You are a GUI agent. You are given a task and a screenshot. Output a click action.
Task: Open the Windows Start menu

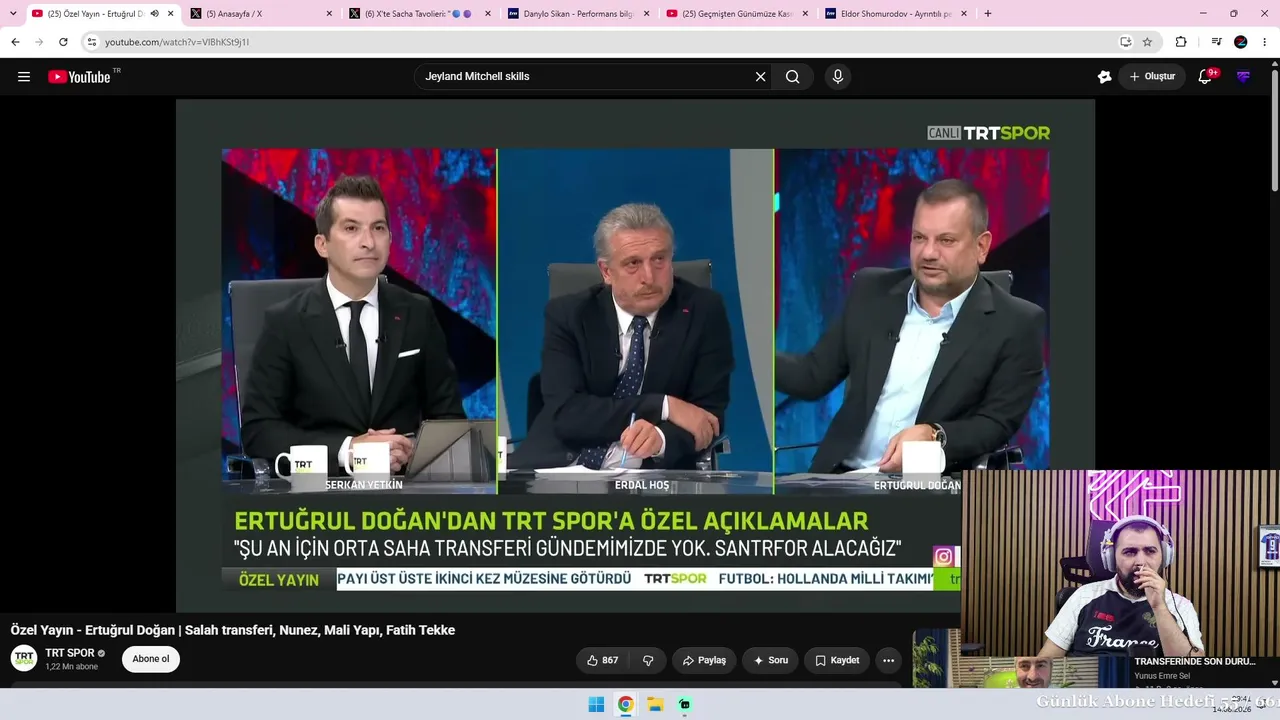(x=596, y=704)
